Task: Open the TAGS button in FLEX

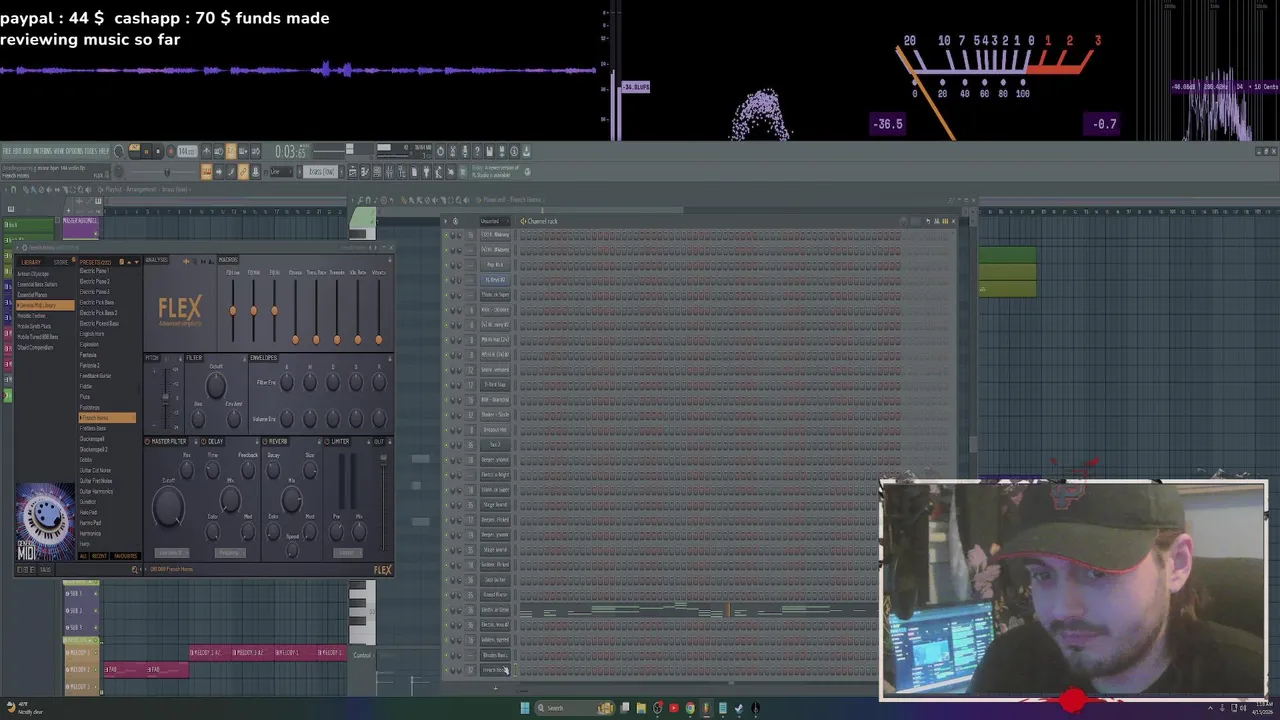Action: 45,569
